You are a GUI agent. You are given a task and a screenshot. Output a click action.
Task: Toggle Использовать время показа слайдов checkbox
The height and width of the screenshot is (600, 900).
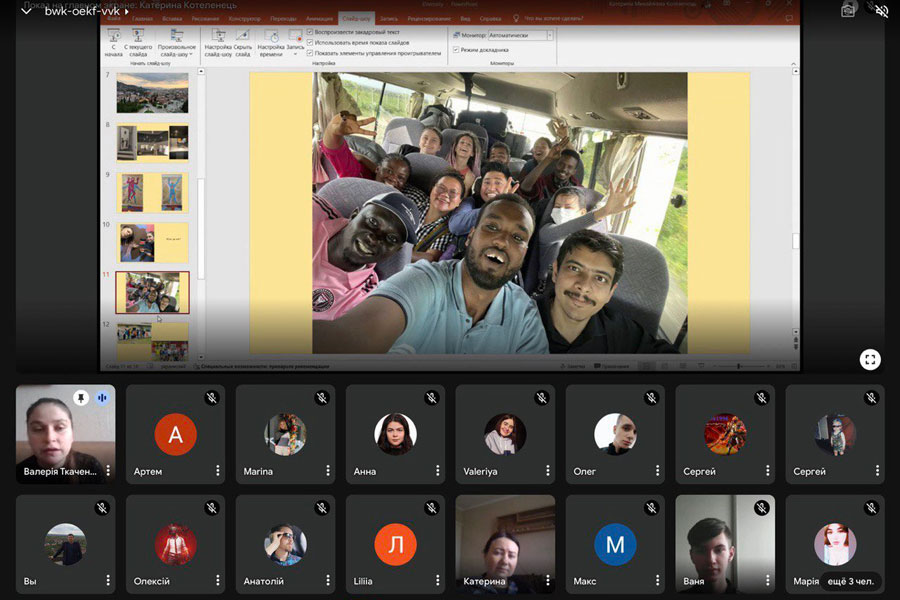point(311,43)
